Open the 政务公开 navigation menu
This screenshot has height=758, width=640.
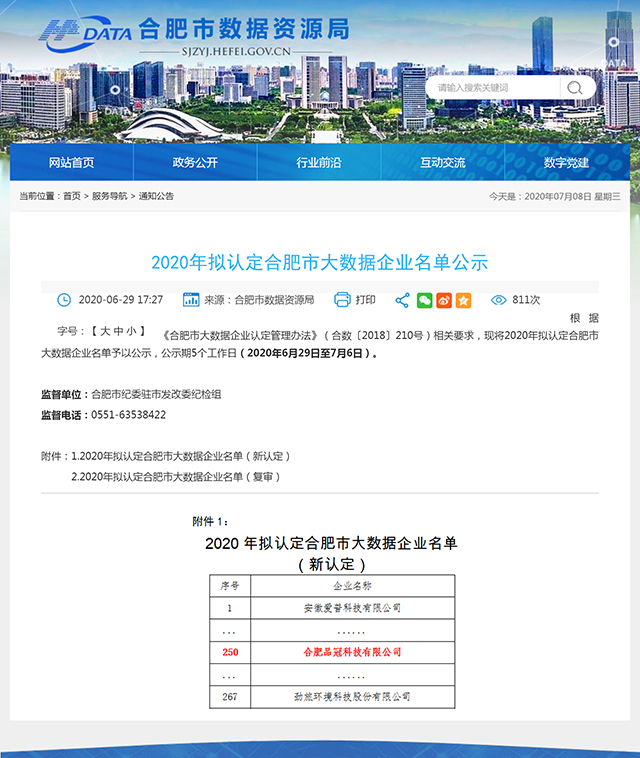click(x=195, y=162)
